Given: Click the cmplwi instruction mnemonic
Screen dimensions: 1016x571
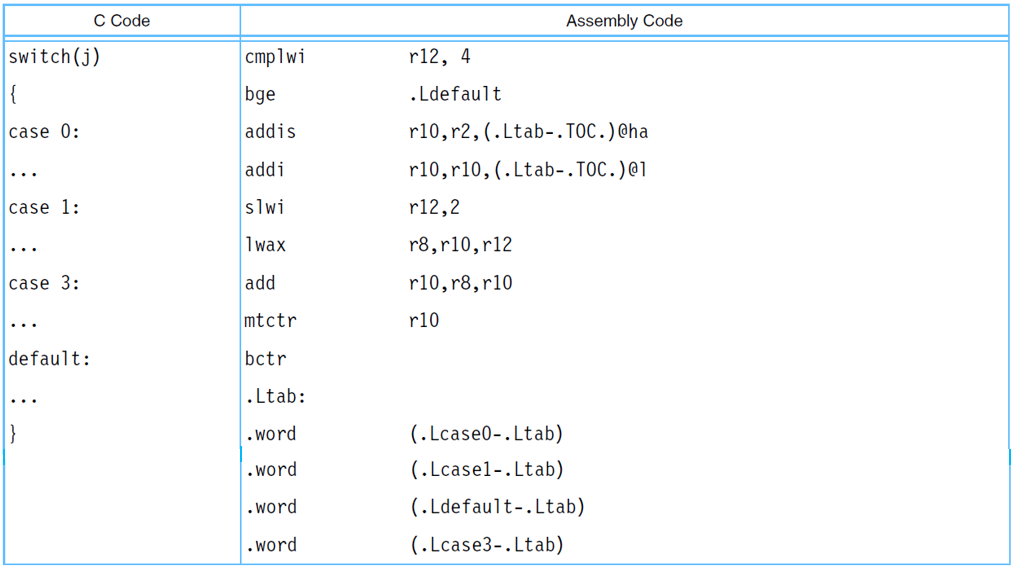Looking at the screenshot, I should point(275,57).
